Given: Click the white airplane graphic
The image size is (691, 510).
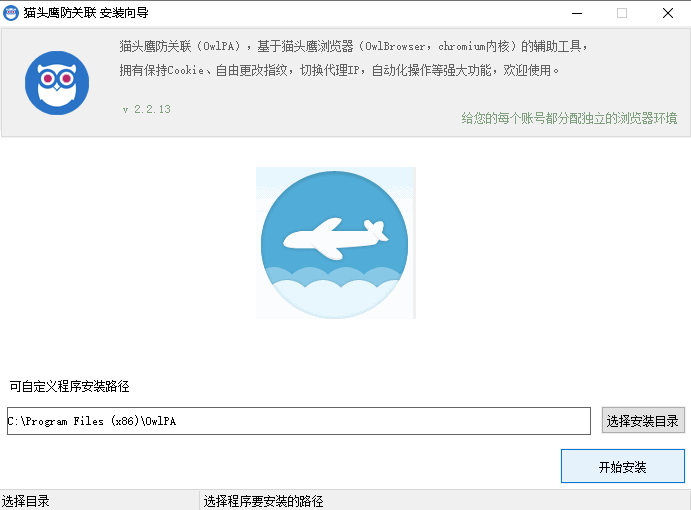Looking at the screenshot, I should [334, 236].
